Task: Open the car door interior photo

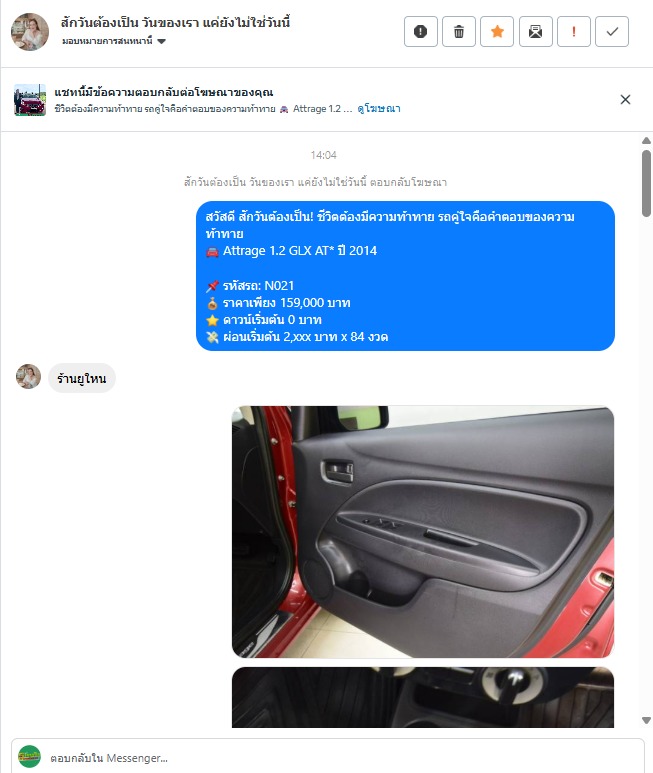Action: [423, 532]
